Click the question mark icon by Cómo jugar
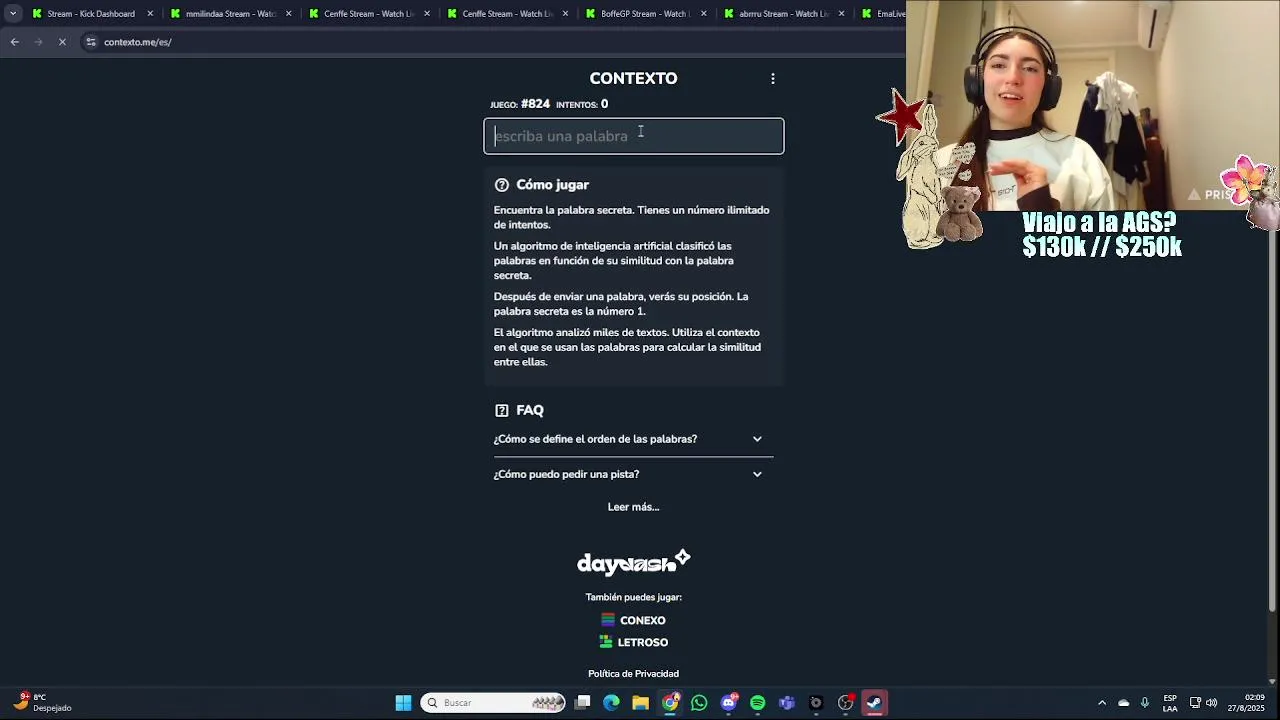Image resolution: width=1280 pixels, height=720 pixels. (502, 185)
